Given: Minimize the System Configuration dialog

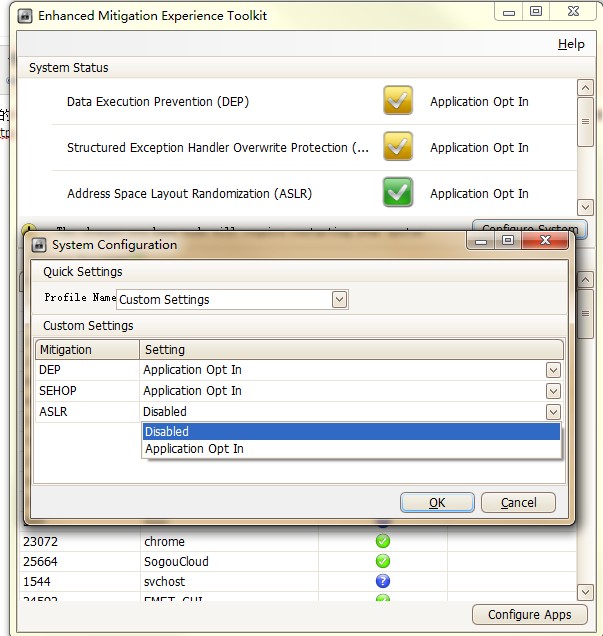Looking at the screenshot, I should [x=481, y=241].
